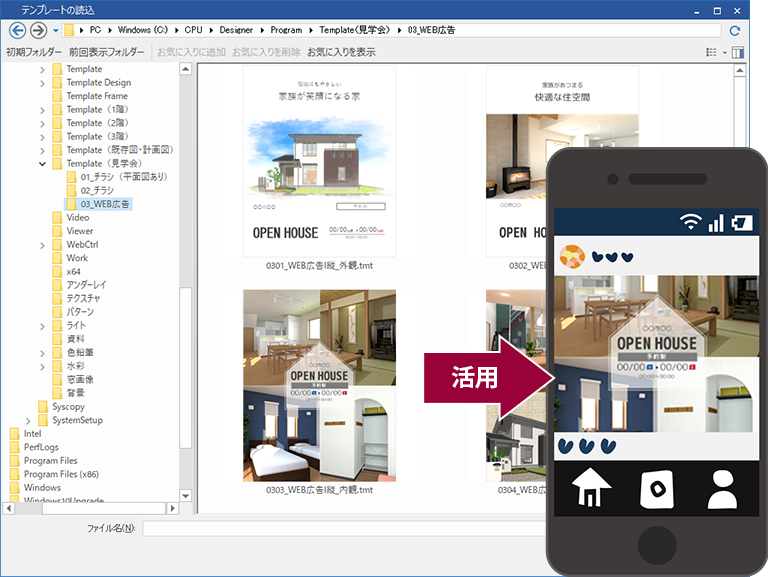
Task: Tap the phone profile person icon
Action: [722, 489]
